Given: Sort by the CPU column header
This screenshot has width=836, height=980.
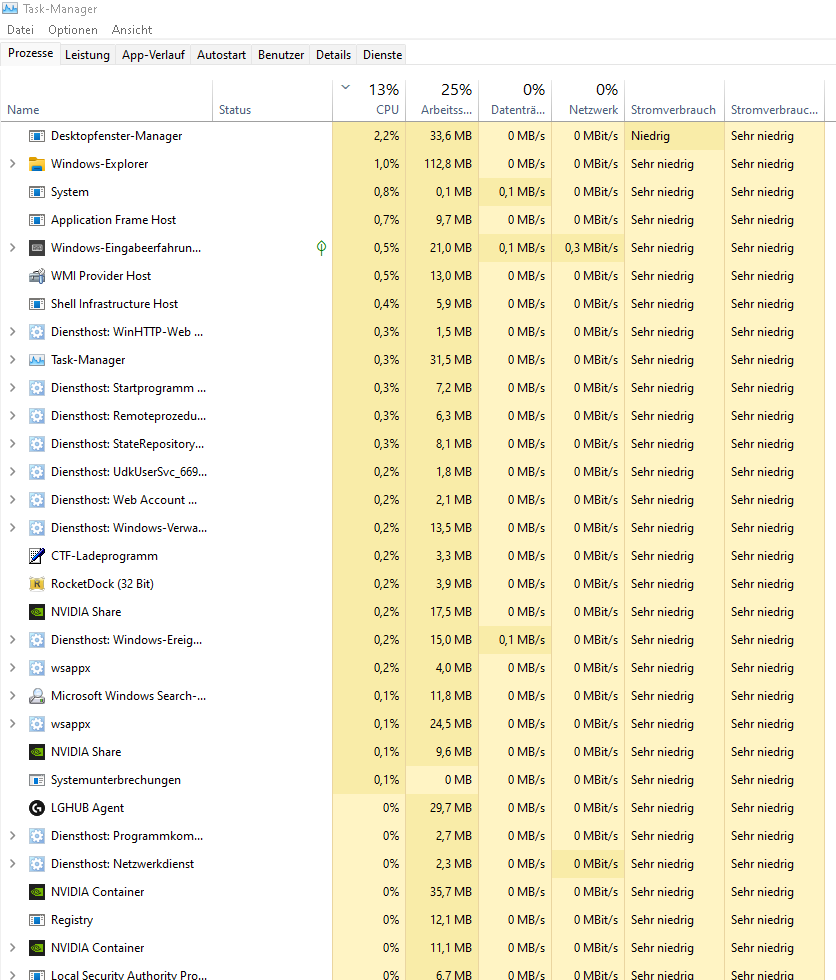Looking at the screenshot, I should [x=369, y=101].
